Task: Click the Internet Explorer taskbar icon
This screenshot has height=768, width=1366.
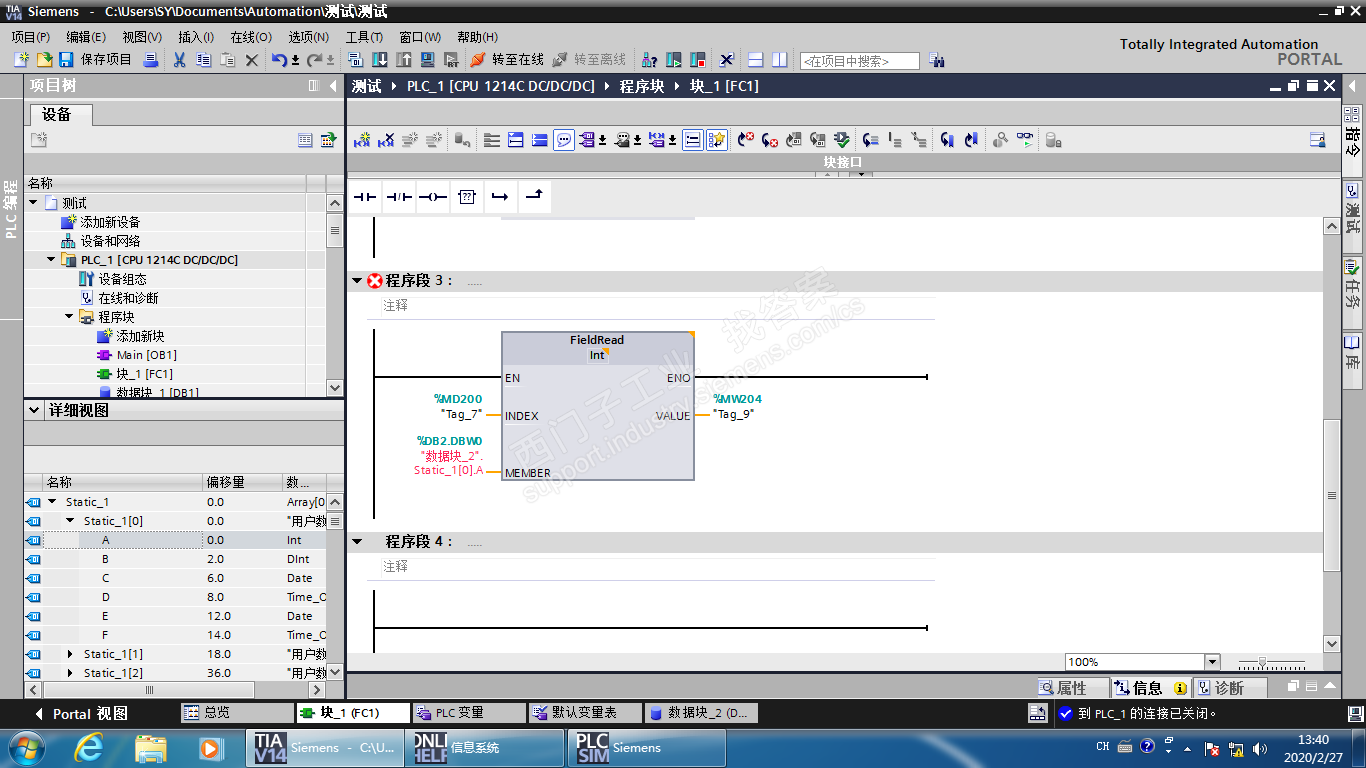Action: click(x=90, y=747)
